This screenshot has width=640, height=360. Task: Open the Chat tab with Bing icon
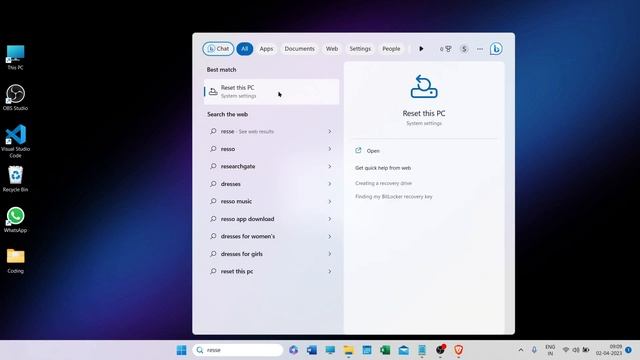click(x=218, y=49)
